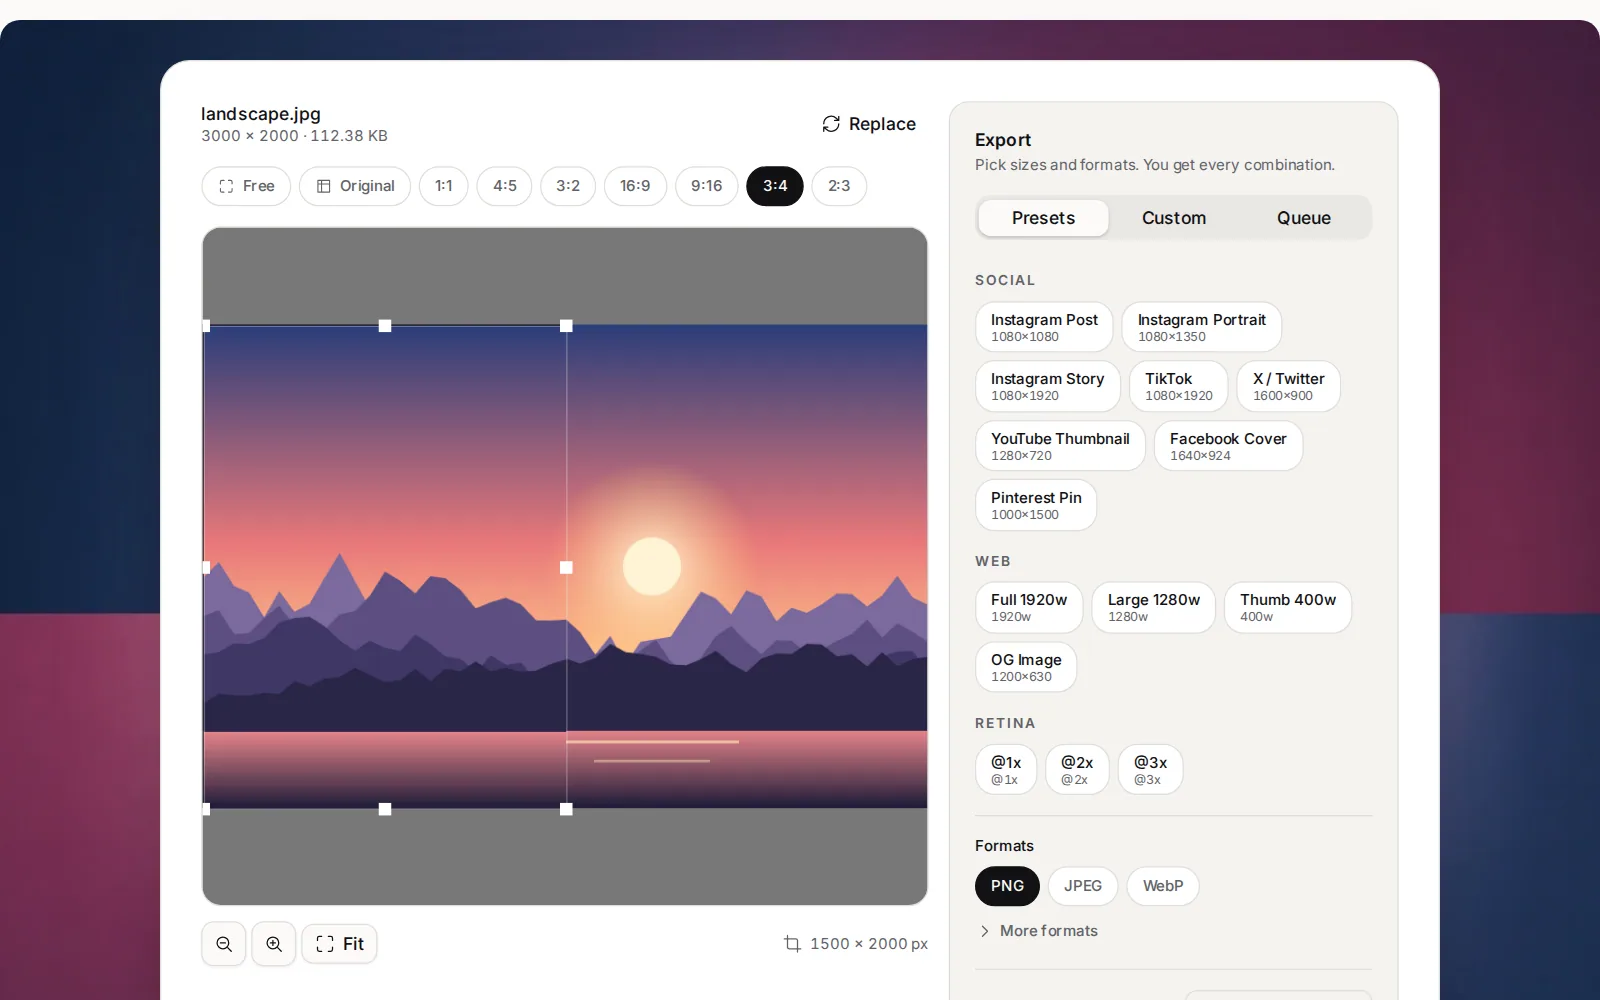Select the Thumb 400w web preset
The height and width of the screenshot is (1000, 1600).
point(1288,607)
